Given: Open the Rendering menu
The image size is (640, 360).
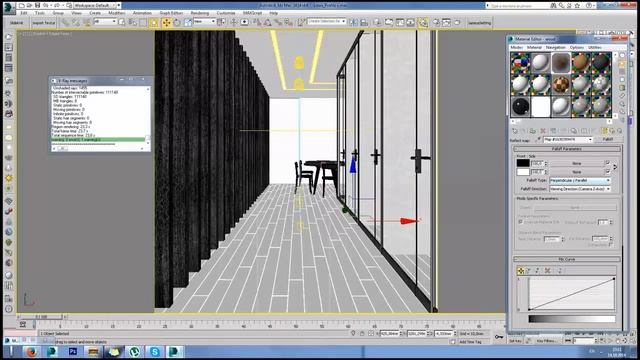Looking at the screenshot, I should (200, 13).
